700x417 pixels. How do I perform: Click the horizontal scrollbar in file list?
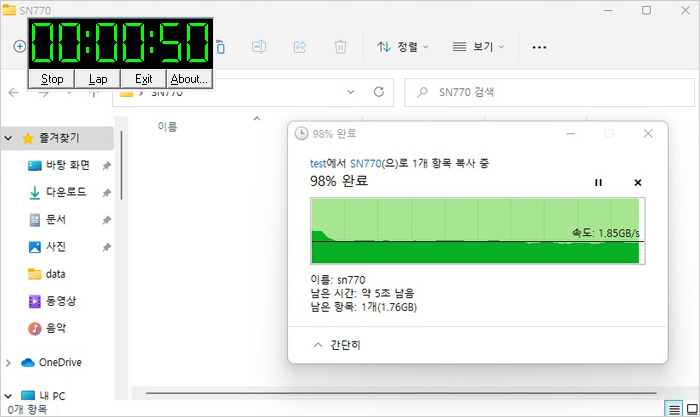[x=401, y=393]
